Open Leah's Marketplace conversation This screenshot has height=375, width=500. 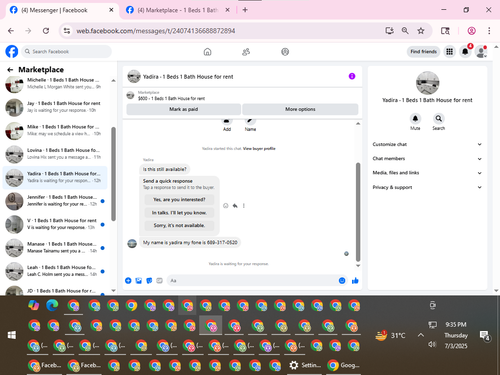pyautogui.click(x=55, y=271)
